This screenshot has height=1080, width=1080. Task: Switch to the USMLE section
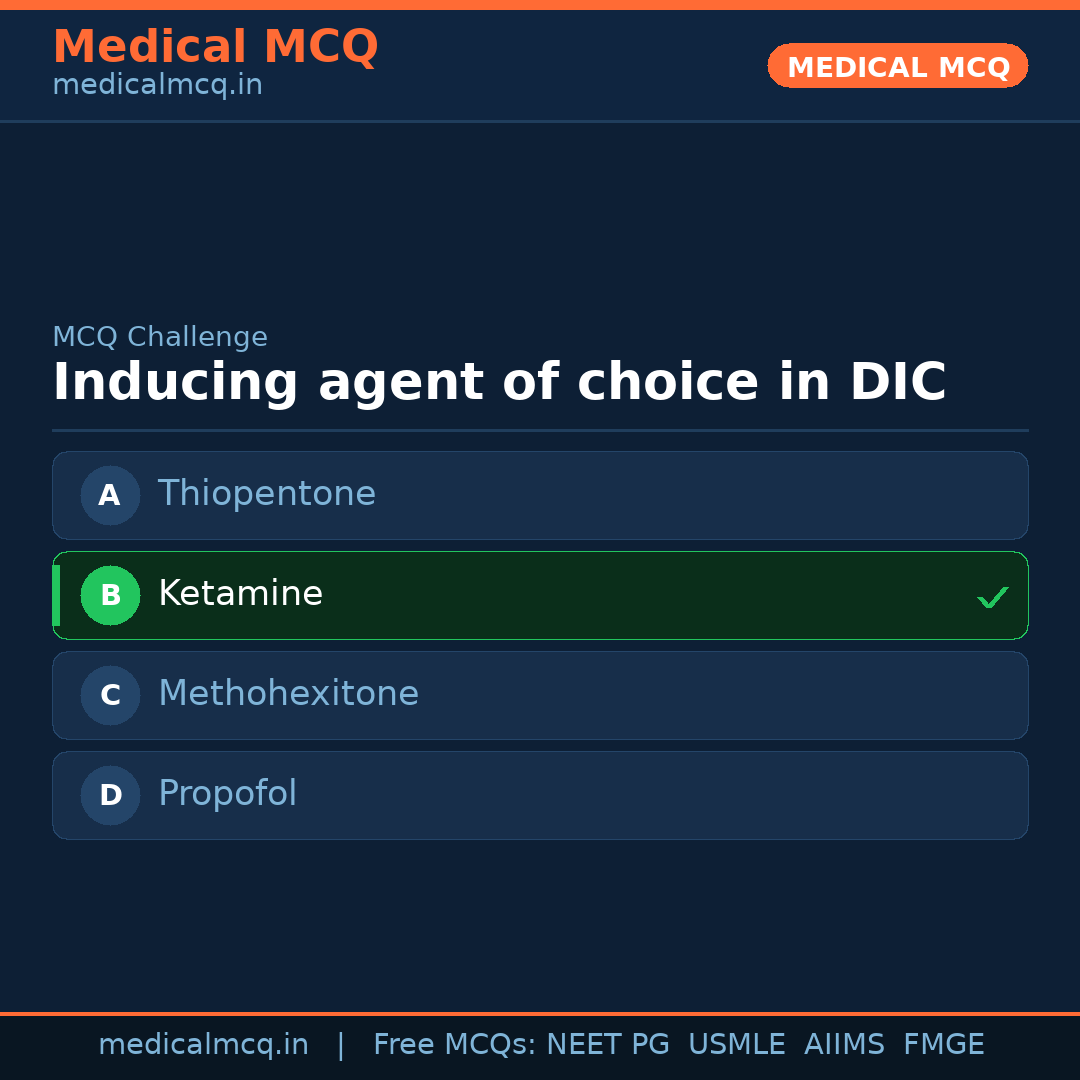click(x=737, y=1044)
